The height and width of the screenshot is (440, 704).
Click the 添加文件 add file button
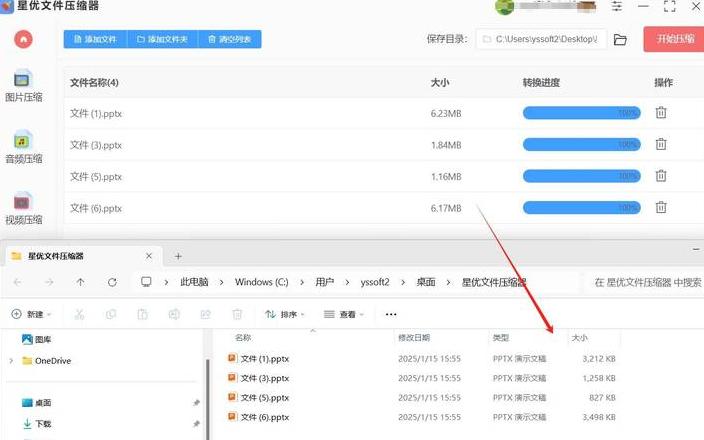click(x=96, y=40)
